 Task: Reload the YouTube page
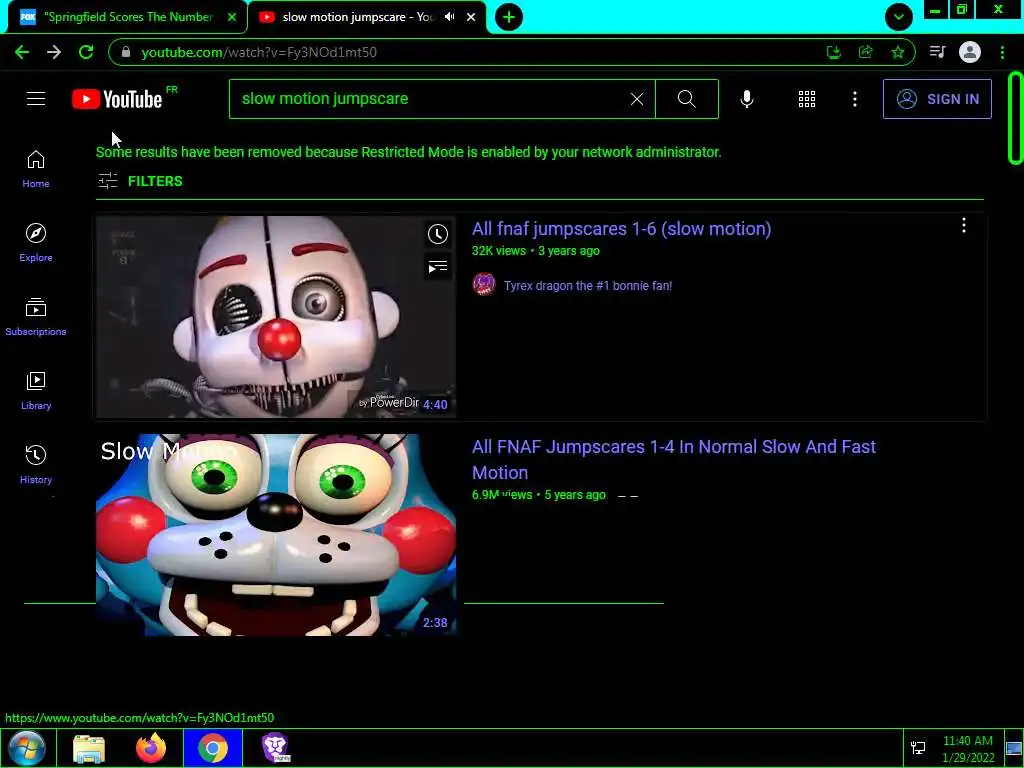(86, 52)
